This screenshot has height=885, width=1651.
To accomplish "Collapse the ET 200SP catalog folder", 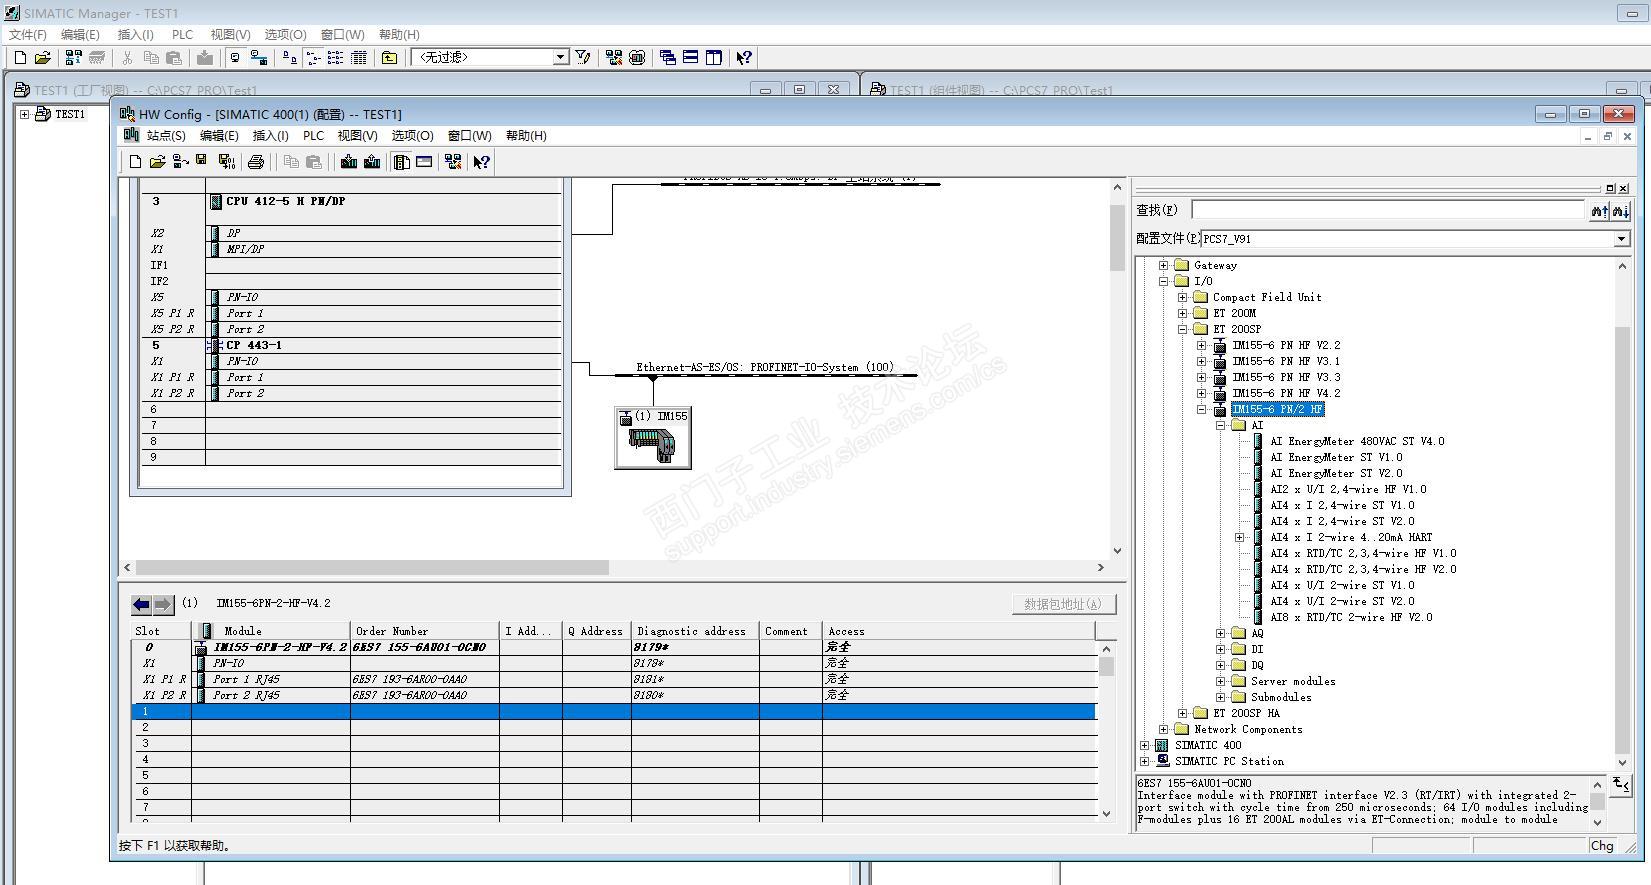I will pyautogui.click(x=1182, y=329).
